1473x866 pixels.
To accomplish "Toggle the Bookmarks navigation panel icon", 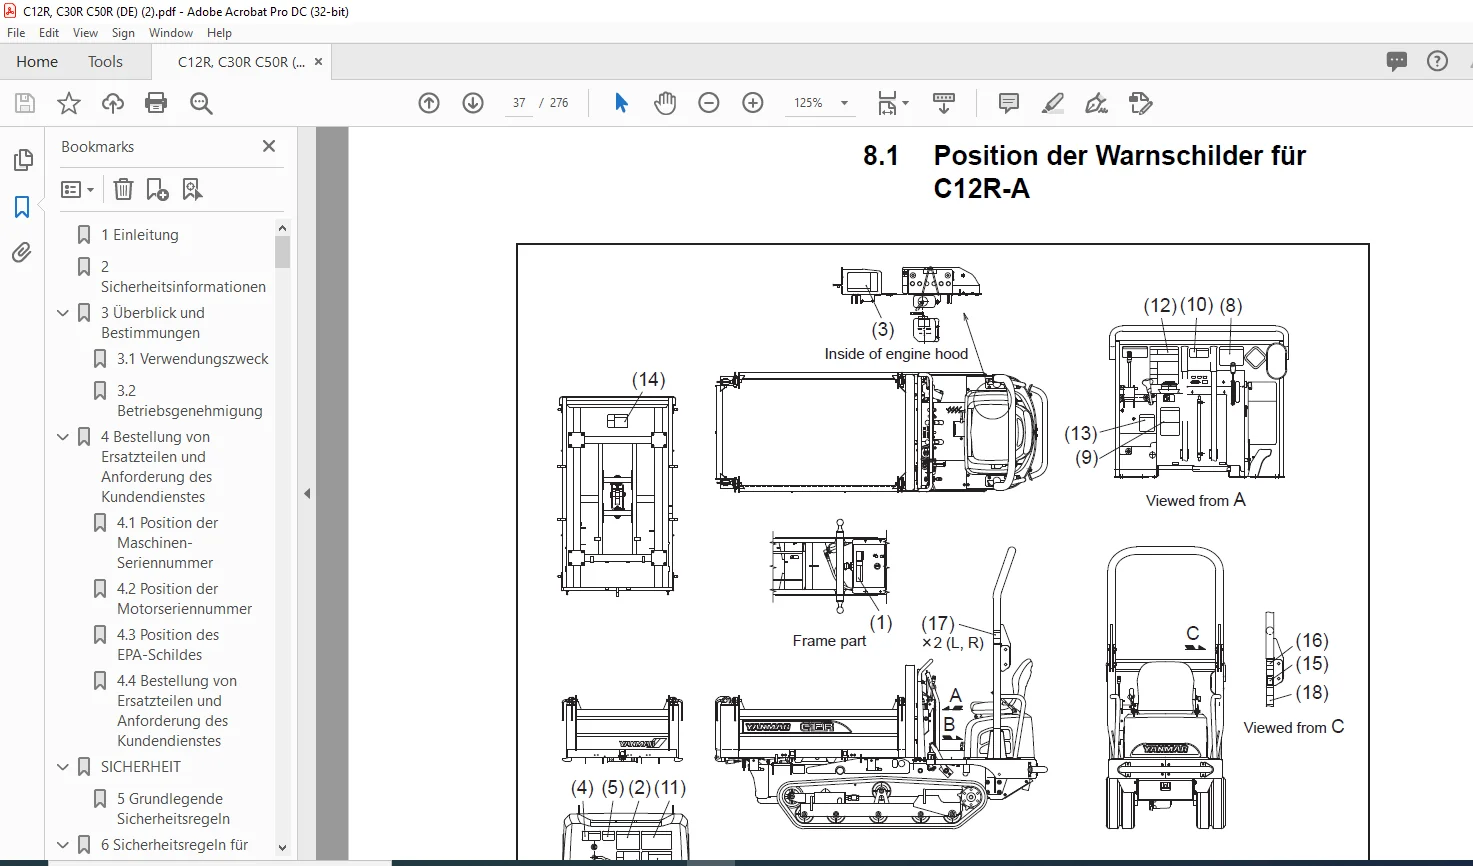I will pyautogui.click(x=22, y=207).
